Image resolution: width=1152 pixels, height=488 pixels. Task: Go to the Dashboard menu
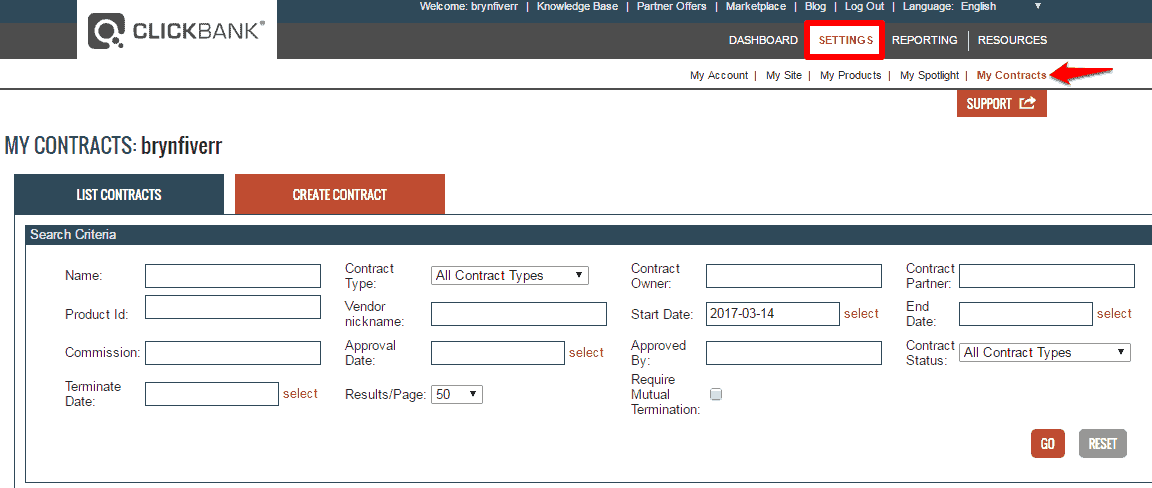[x=763, y=40]
